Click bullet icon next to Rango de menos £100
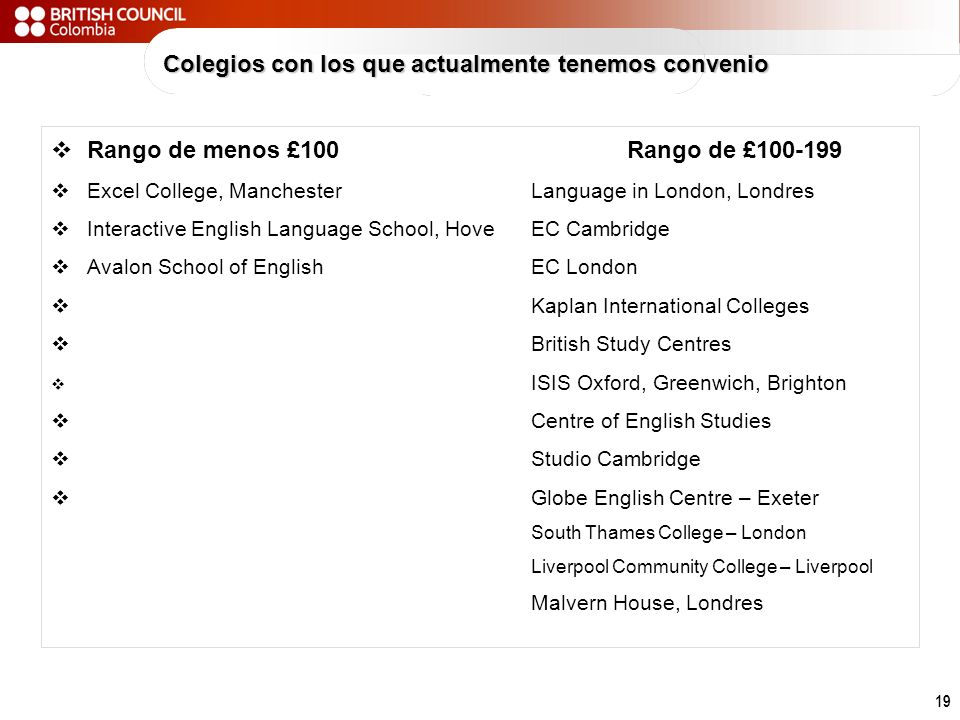 (x=61, y=149)
